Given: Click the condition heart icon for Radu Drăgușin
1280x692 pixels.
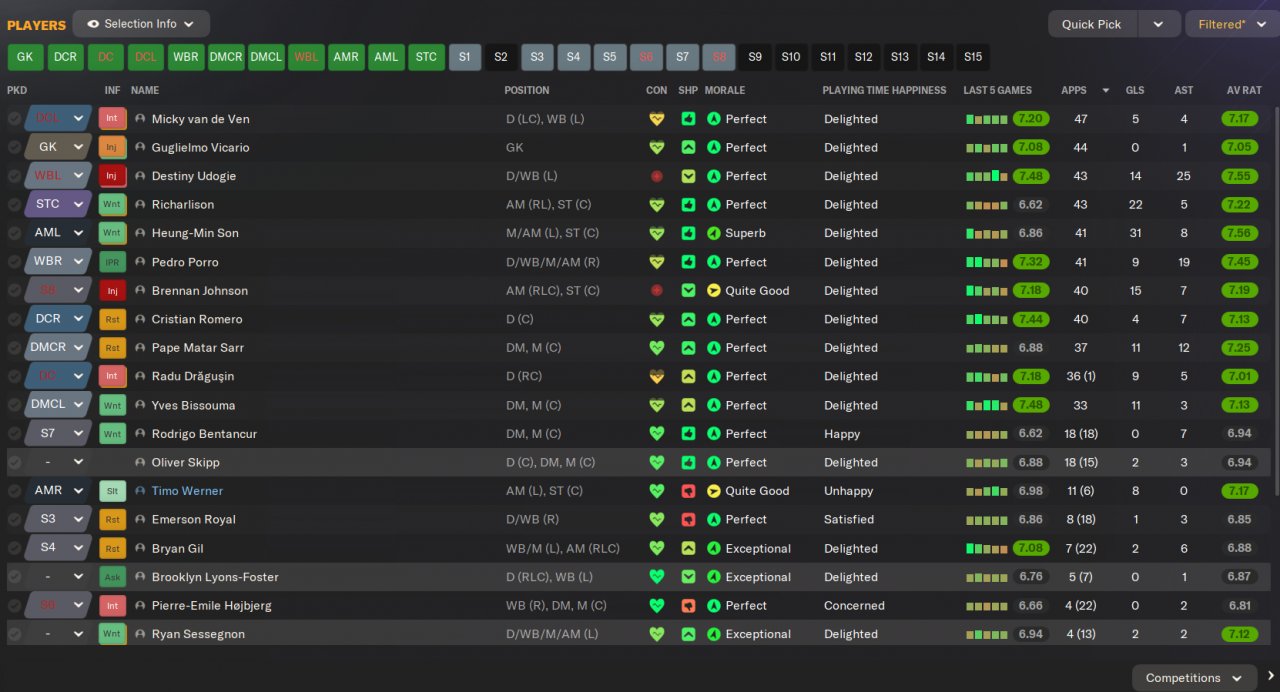Looking at the screenshot, I should pos(657,376).
